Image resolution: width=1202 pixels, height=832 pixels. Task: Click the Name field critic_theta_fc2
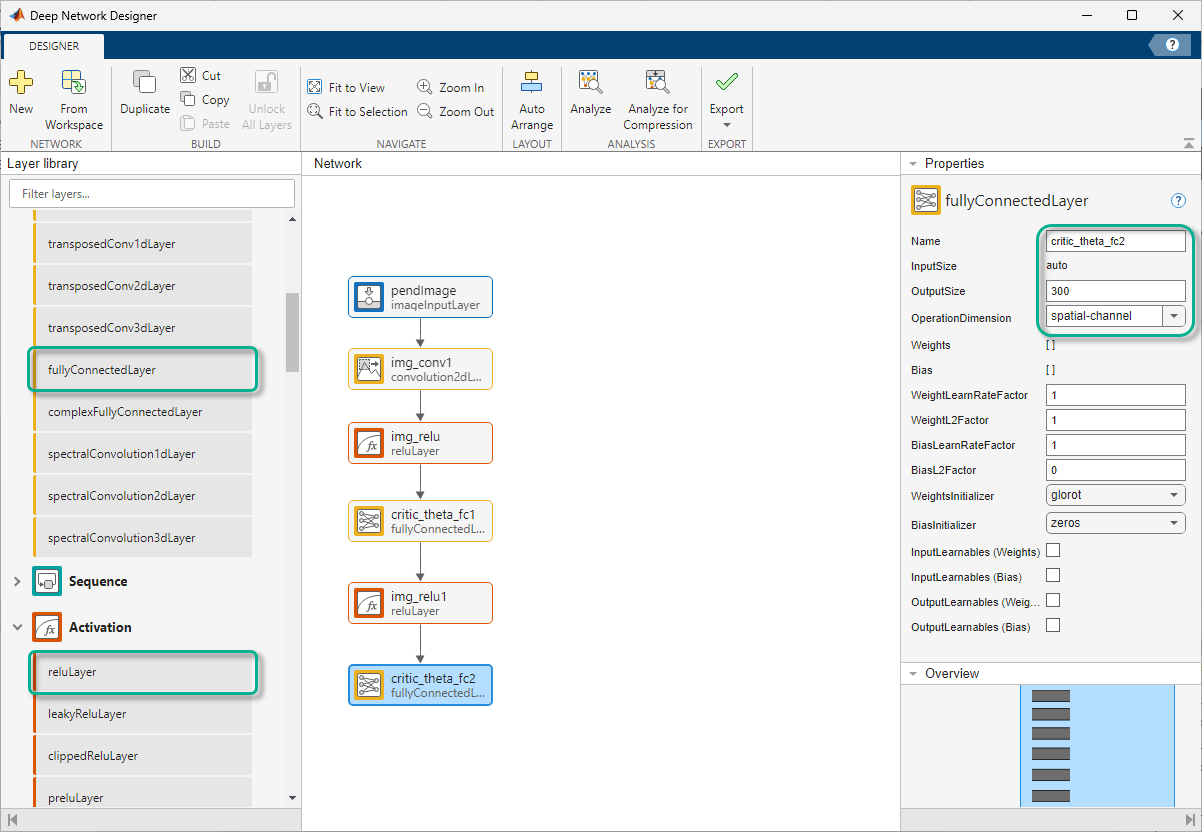pyautogui.click(x=1116, y=241)
